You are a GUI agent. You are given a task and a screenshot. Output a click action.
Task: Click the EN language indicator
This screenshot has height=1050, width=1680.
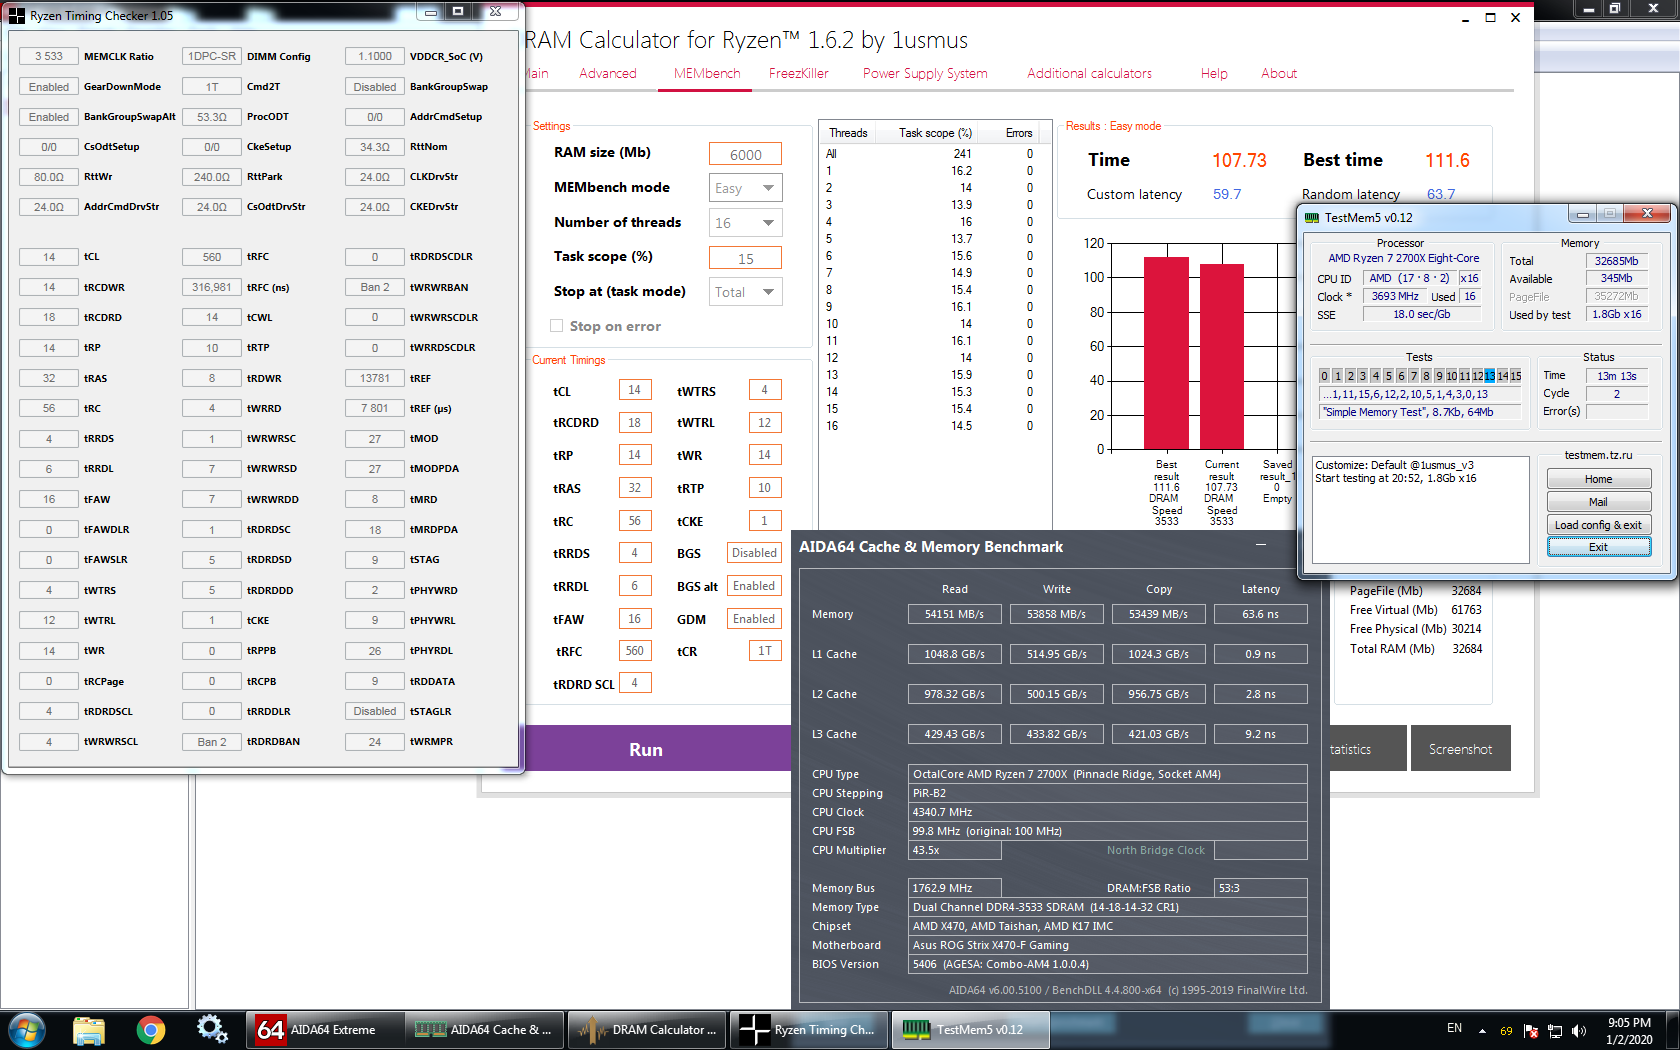1454,1028
